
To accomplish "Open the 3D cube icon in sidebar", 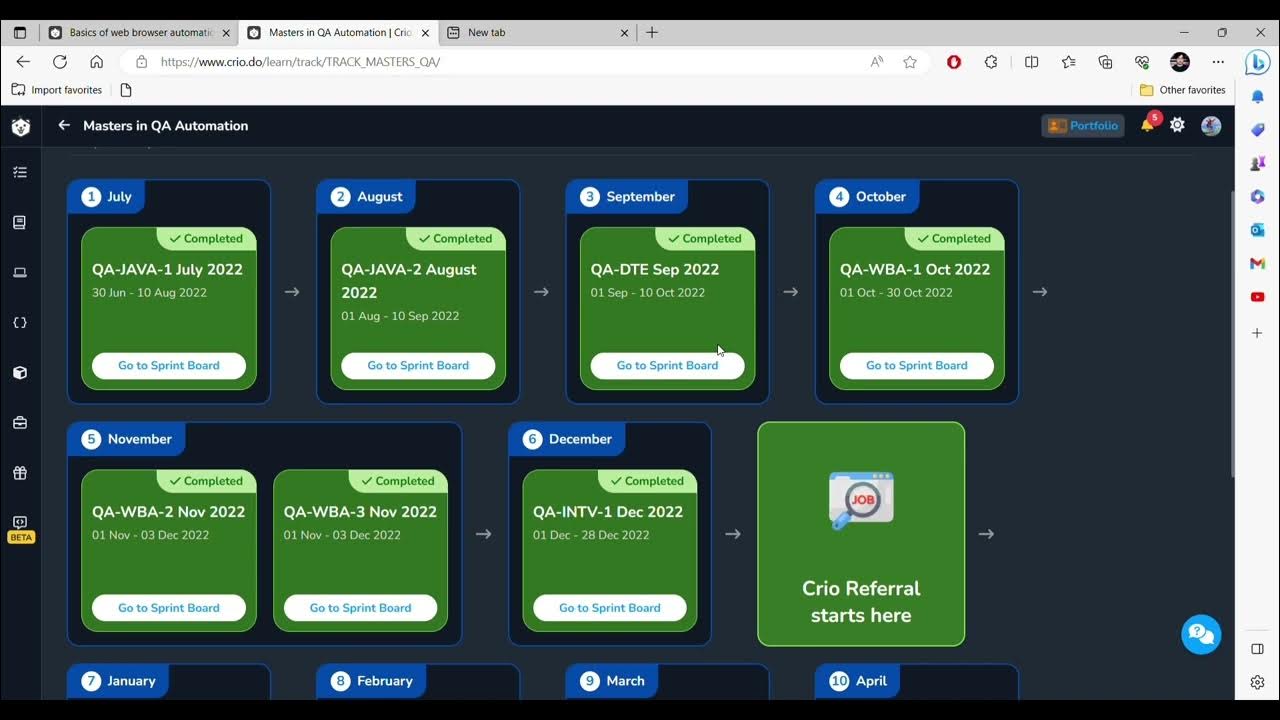I will [x=20, y=372].
